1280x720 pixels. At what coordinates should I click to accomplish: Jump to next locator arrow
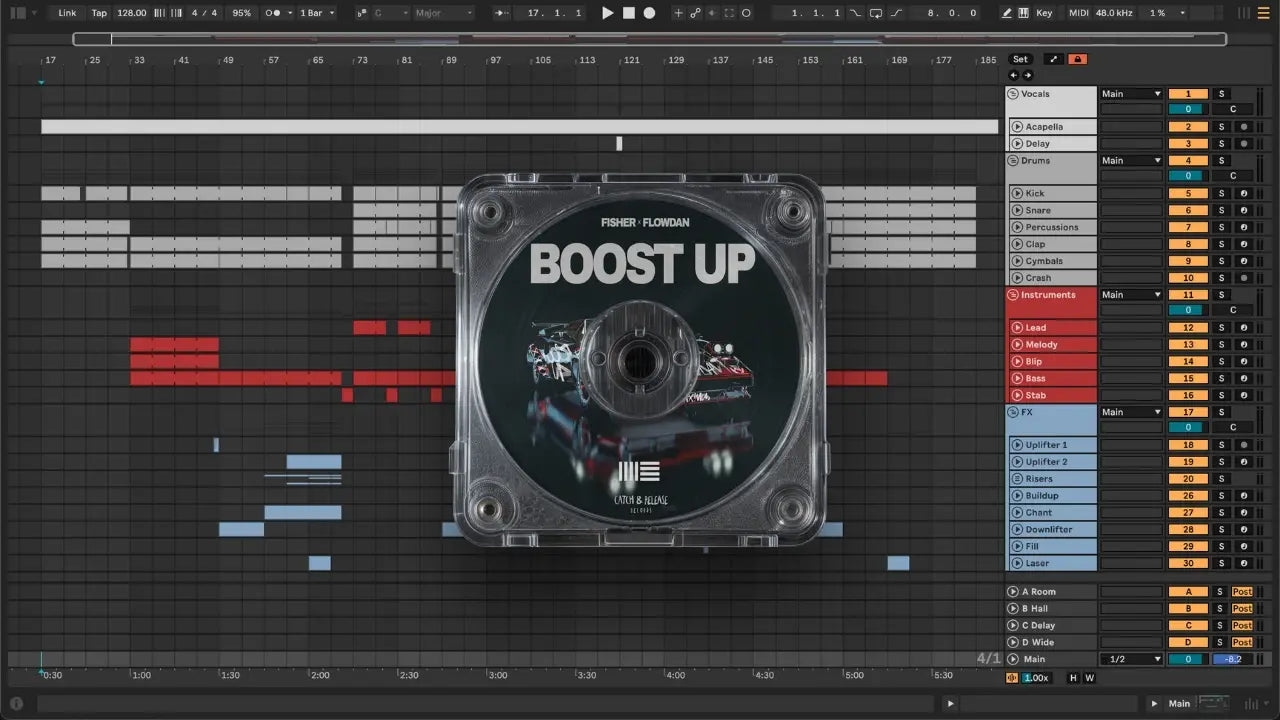click(1027, 75)
